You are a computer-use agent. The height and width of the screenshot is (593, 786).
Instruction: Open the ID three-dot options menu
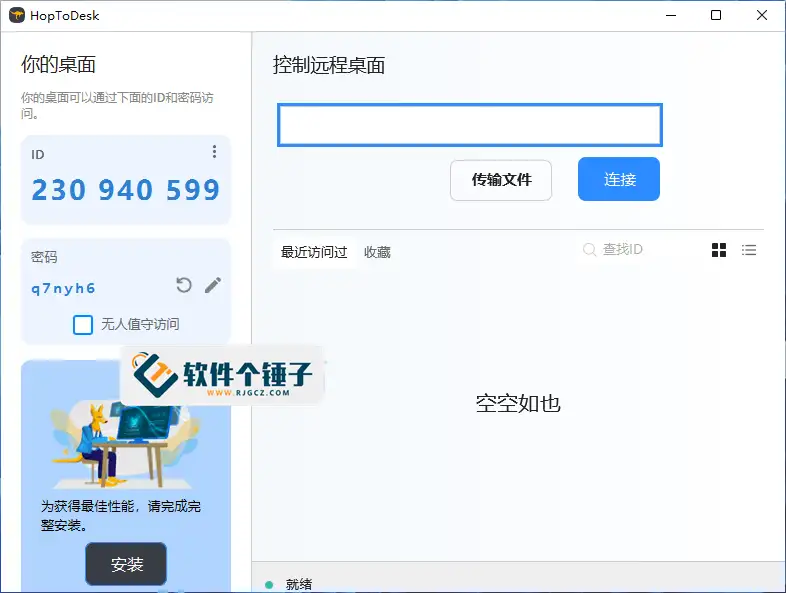(x=214, y=152)
